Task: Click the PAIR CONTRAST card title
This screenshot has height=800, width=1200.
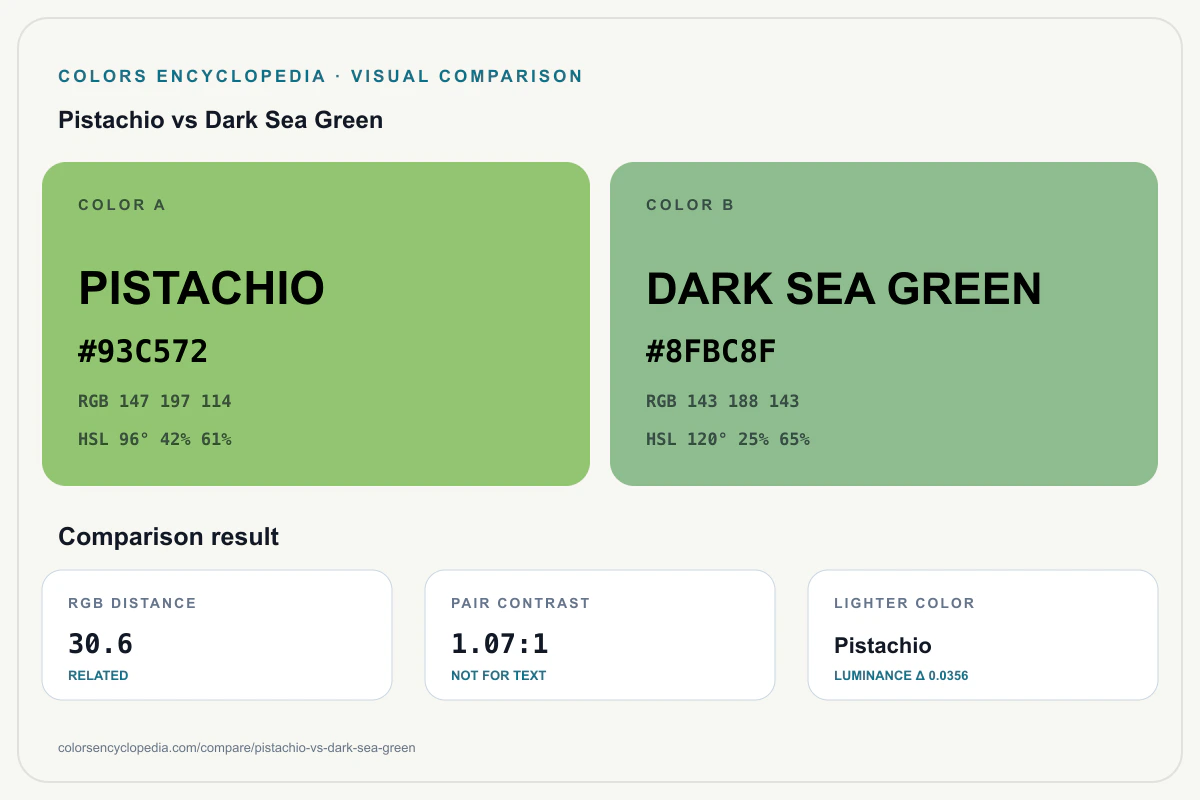Action: pos(521,603)
